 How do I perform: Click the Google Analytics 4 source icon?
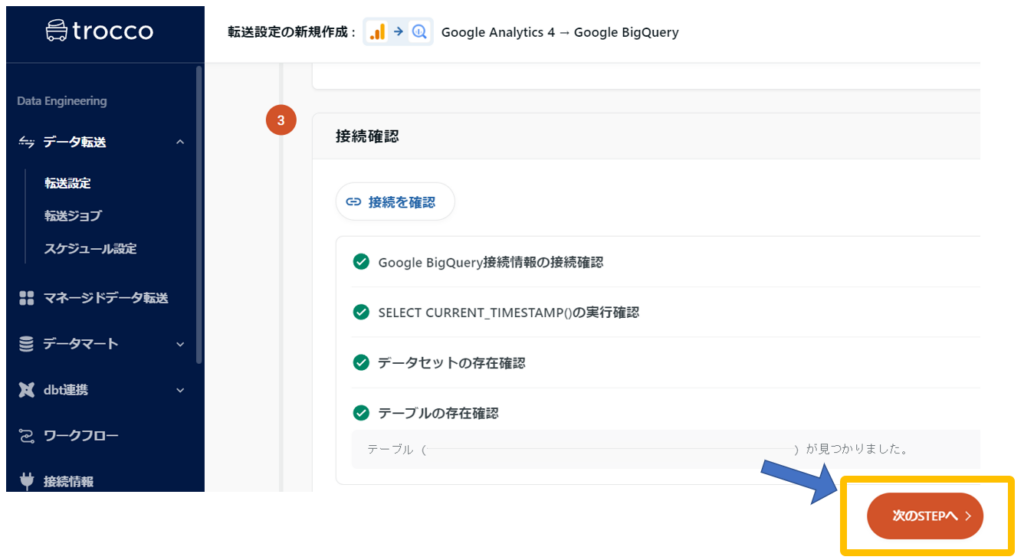point(377,32)
